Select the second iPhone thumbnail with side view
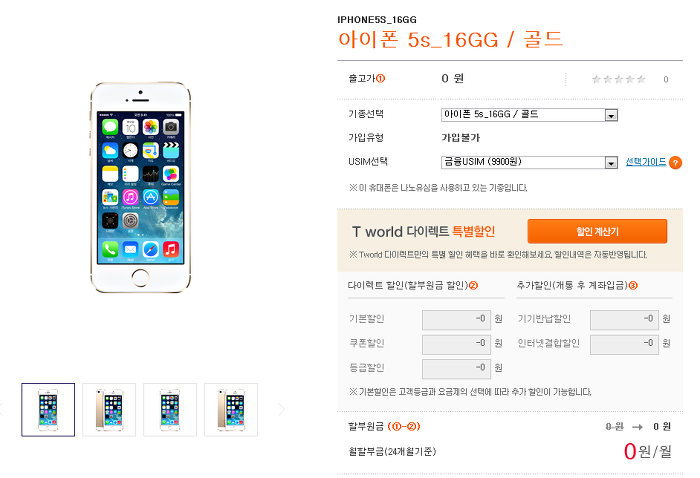Viewport: 700px width, 478px height. [109, 410]
